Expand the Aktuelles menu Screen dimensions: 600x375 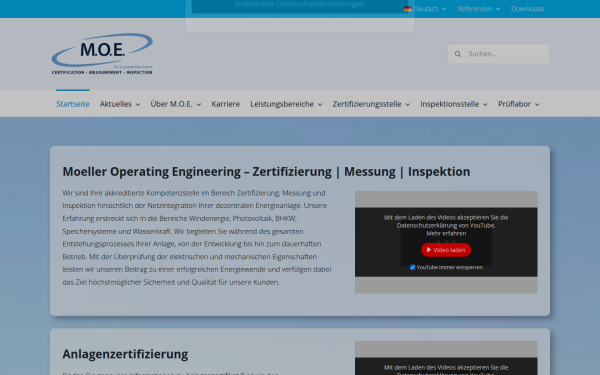coord(120,104)
